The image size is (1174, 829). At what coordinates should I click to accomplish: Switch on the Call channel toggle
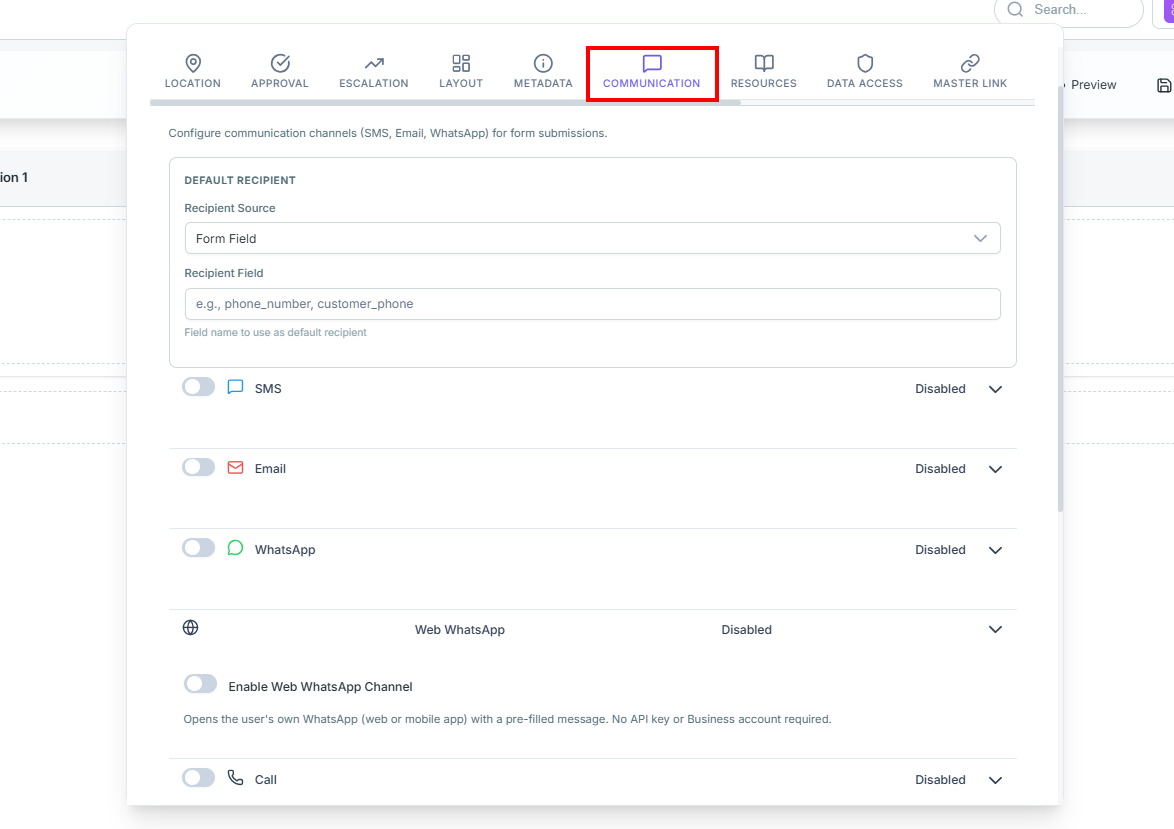(x=198, y=778)
